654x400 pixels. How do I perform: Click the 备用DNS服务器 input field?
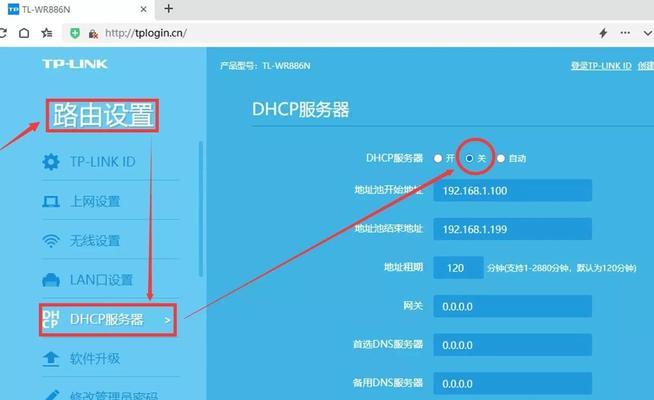click(x=513, y=384)
